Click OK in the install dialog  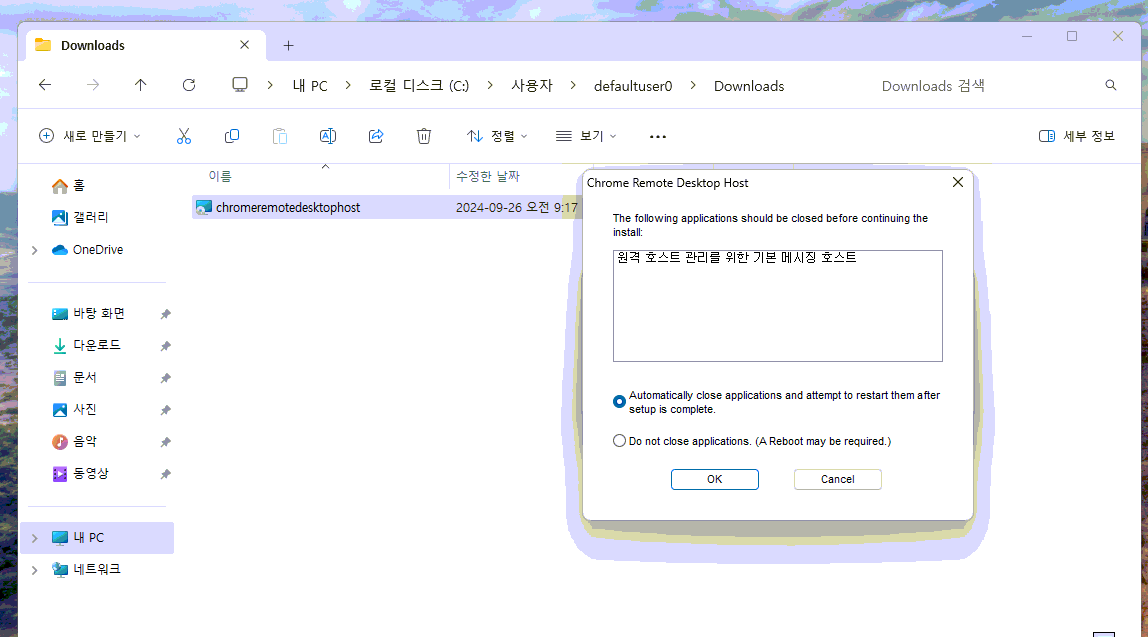coord(715,479)
